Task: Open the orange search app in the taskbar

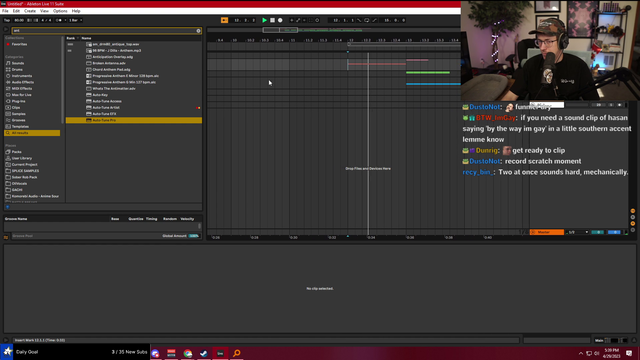Action: click(237, 353)
